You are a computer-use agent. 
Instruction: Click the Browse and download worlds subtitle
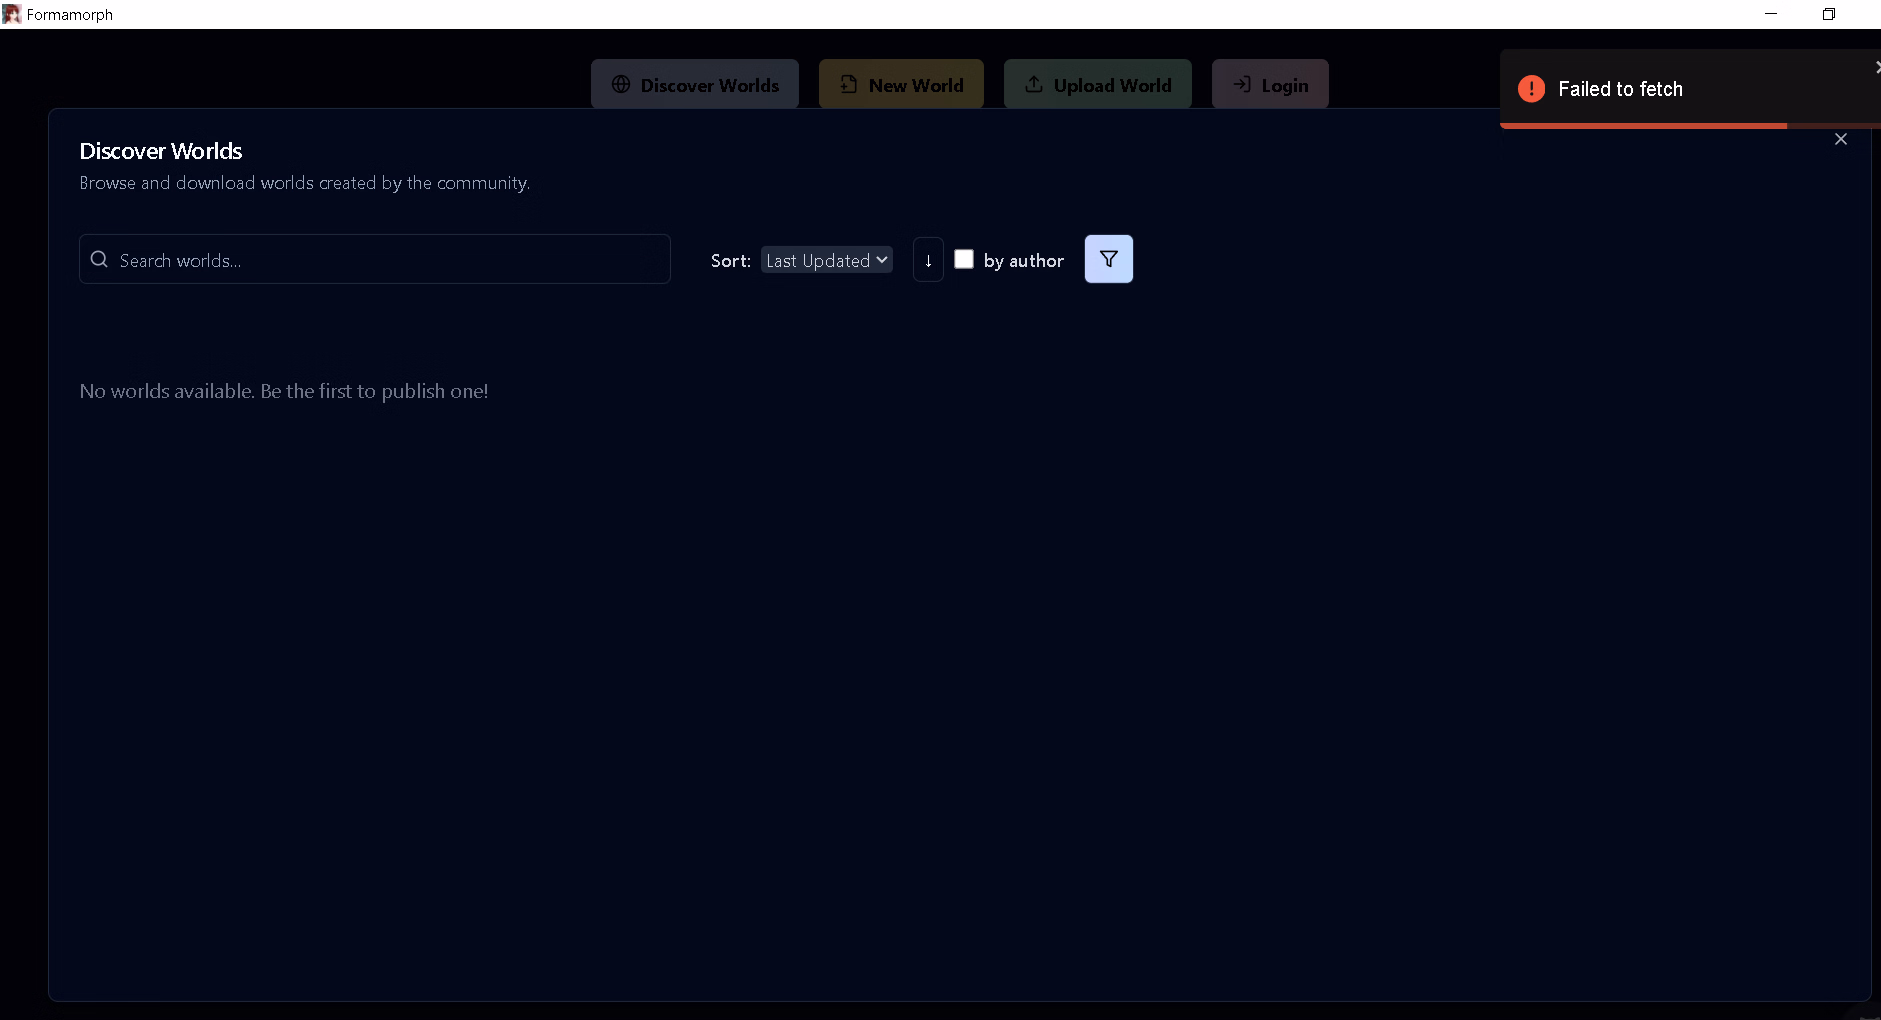304,183
